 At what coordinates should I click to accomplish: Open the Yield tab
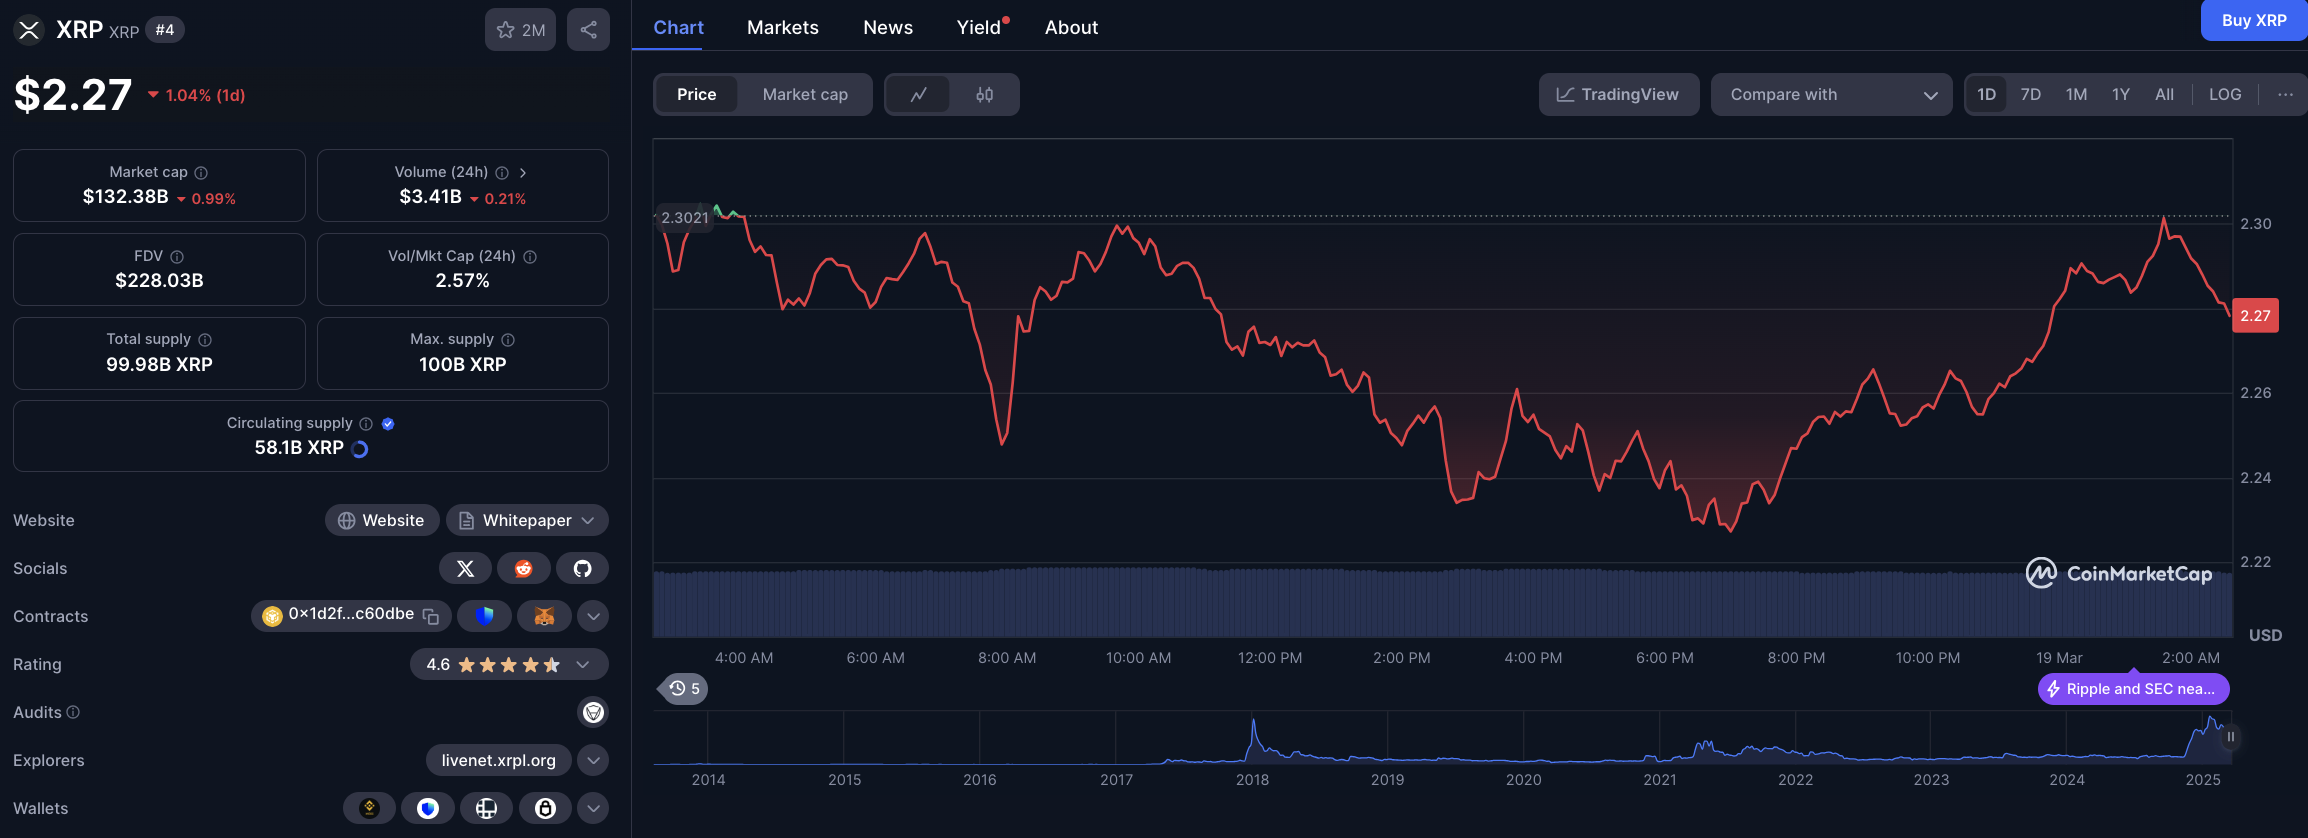coord(979,28)
